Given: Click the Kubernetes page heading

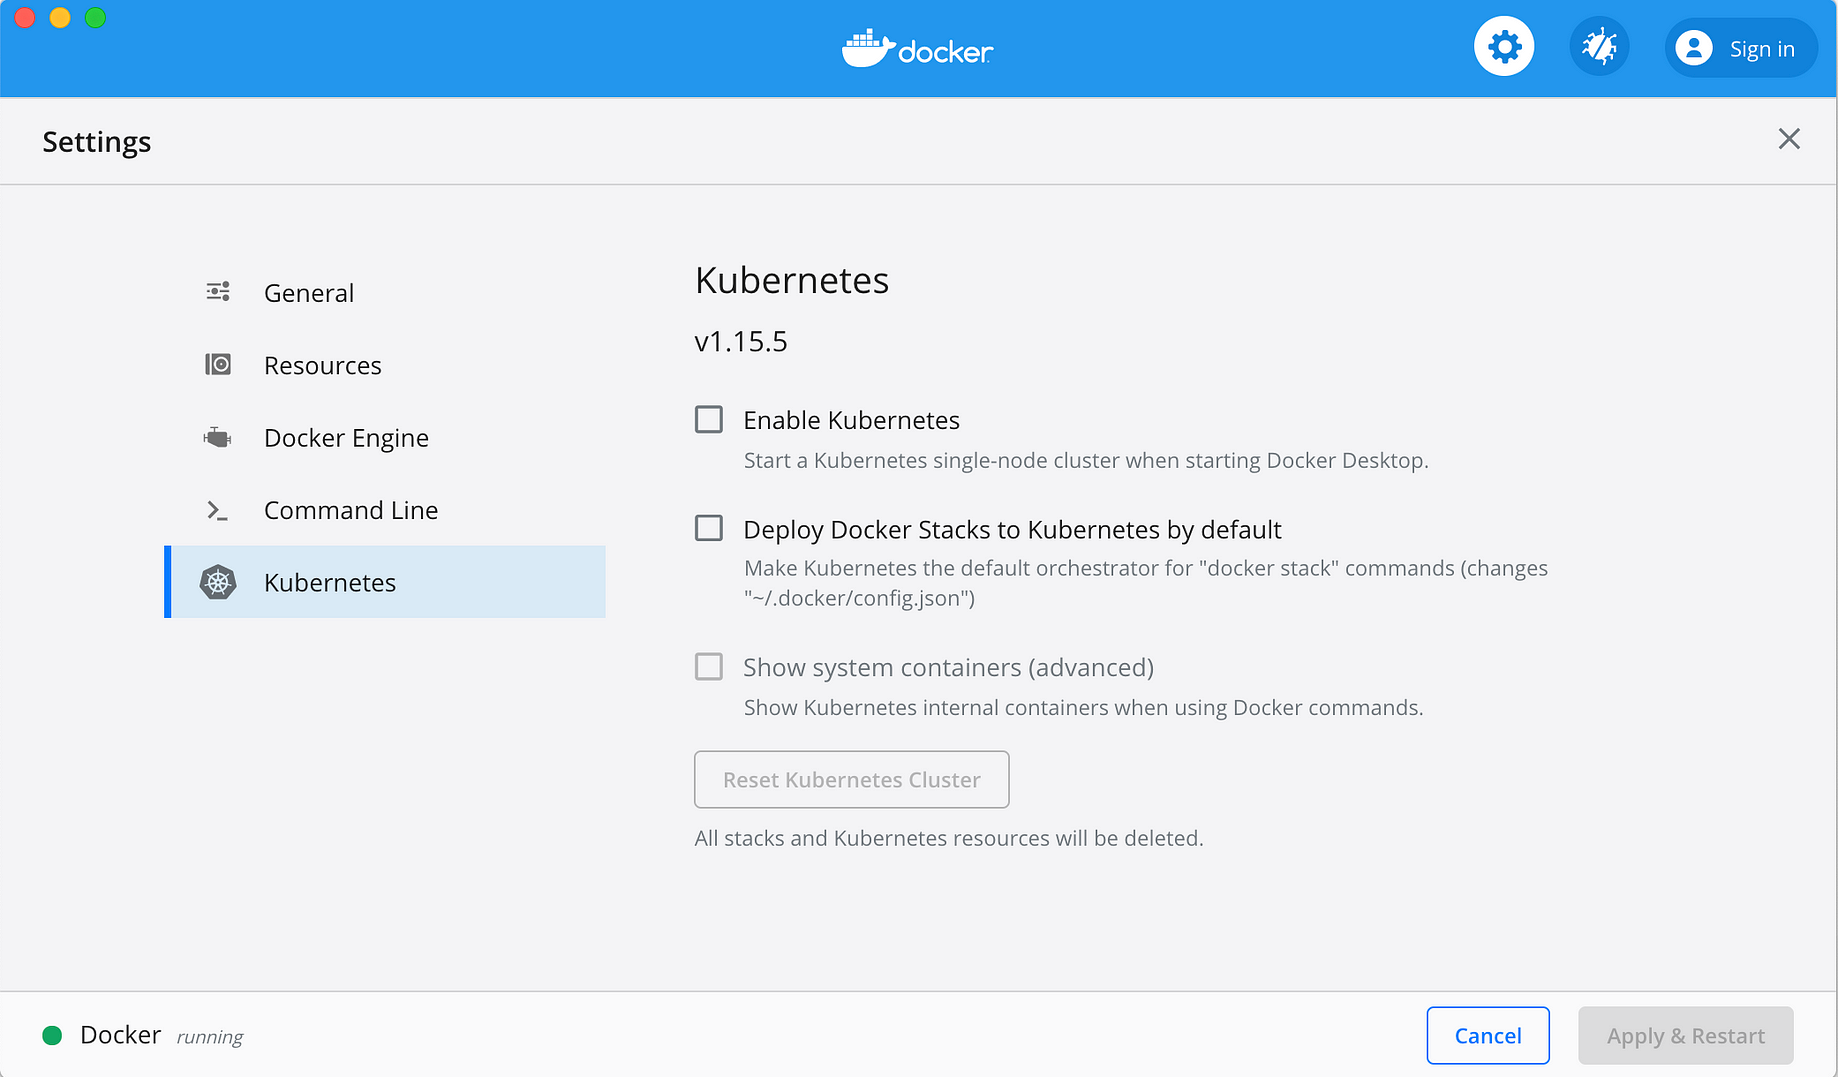Looking at the screenshot, I should 792,280.
